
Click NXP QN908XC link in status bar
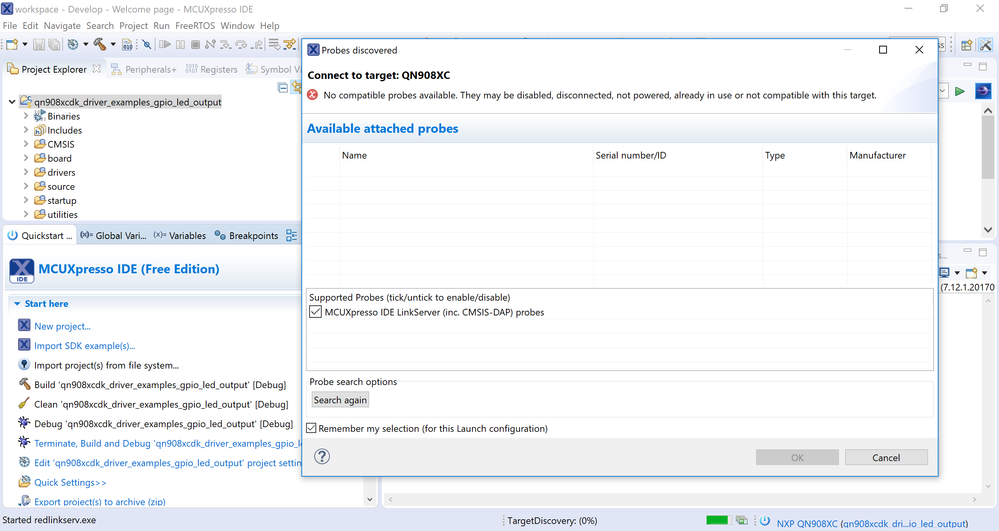pyautogui.click(x=872, y=523)
